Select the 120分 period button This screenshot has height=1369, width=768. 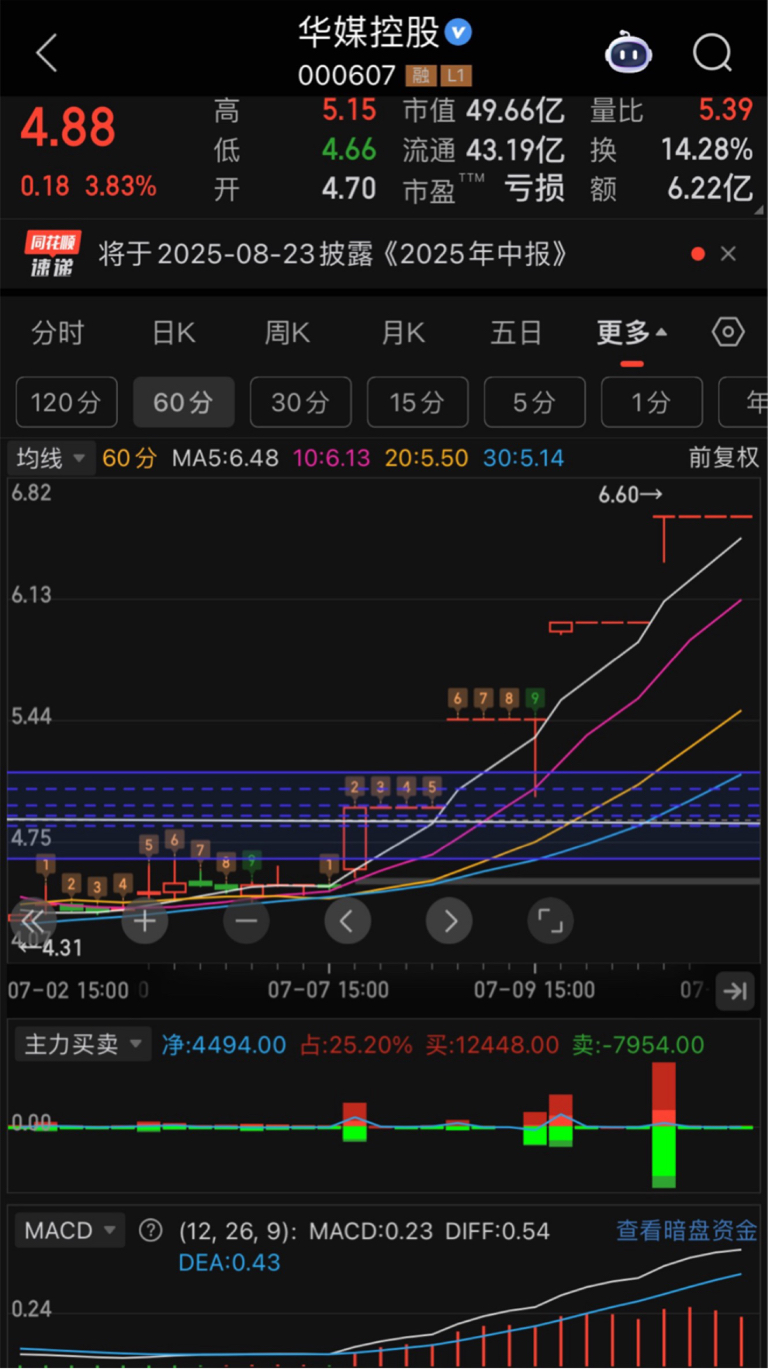(x=66, y=402)
